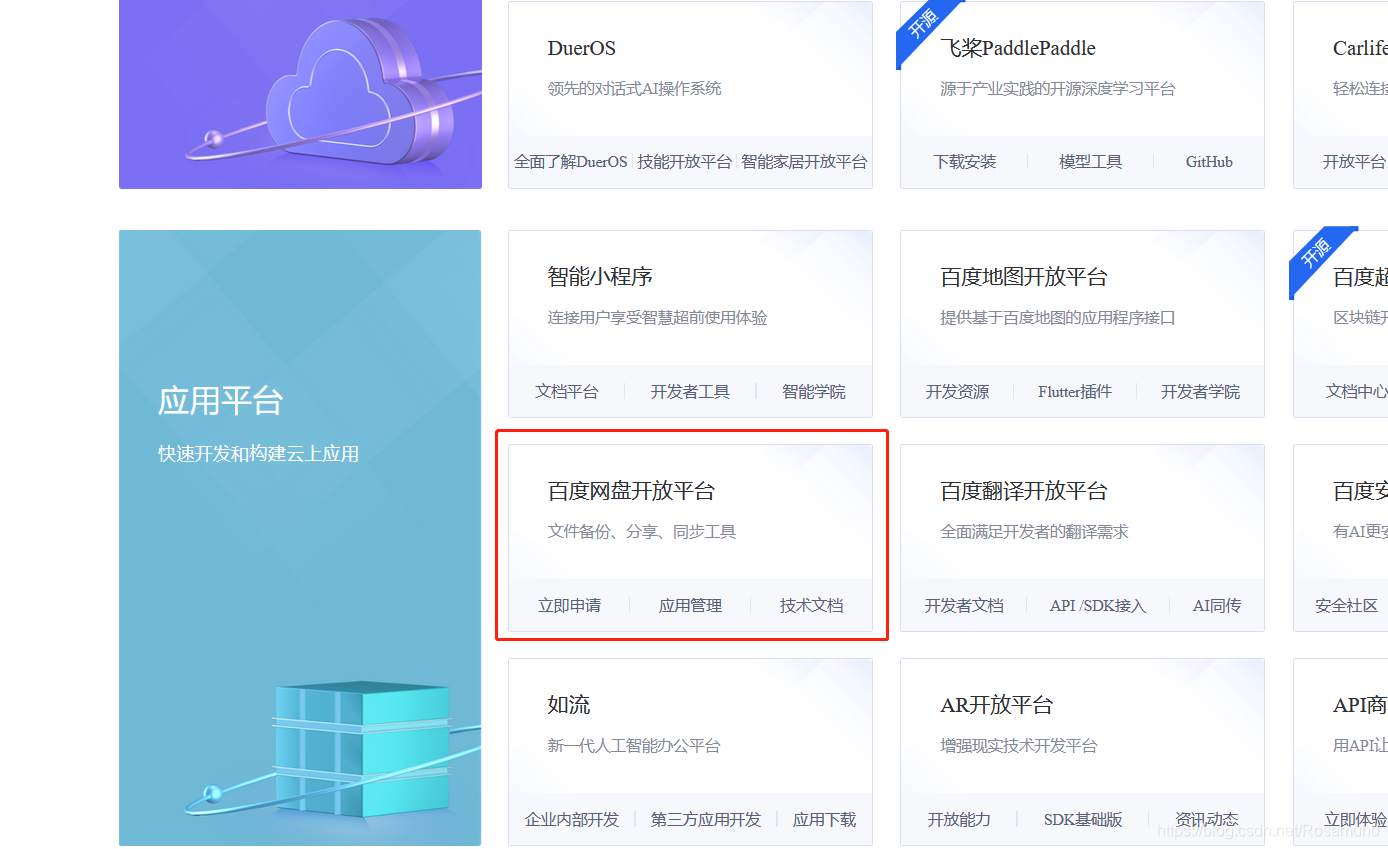Open 技能开放平台 link under DuerOS
Screen dimensions: 1388x849
(x=685, y=162)
